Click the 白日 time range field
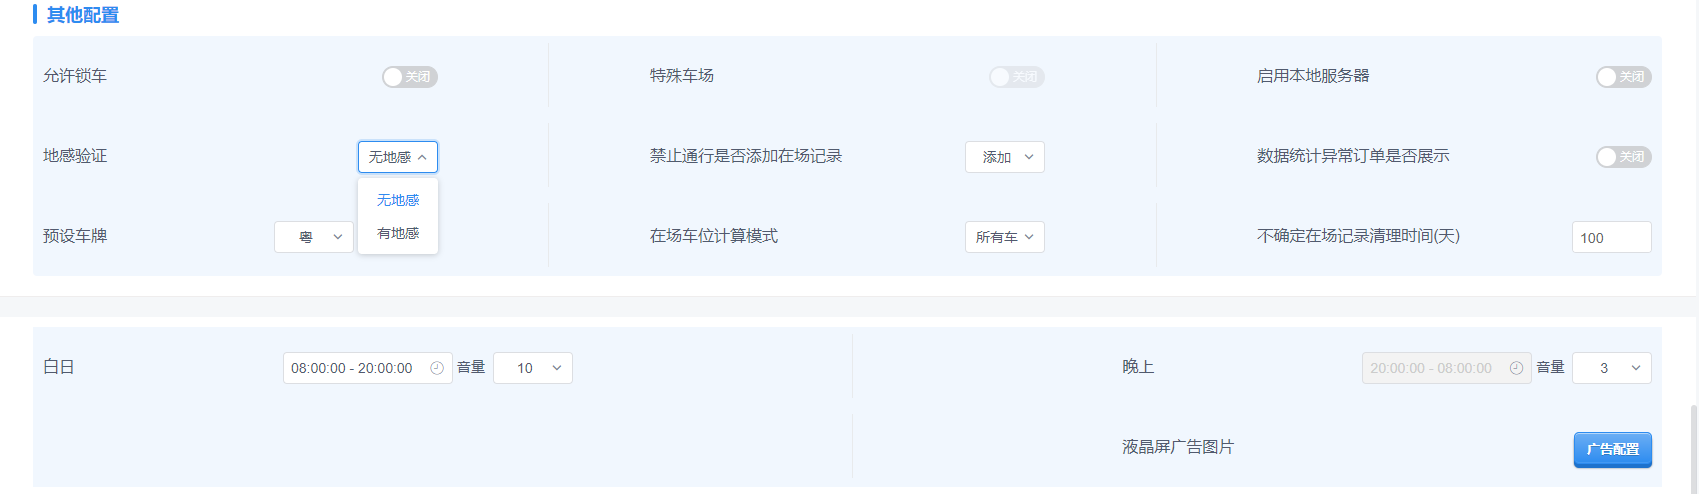The width and height of the screenshot is (1699, 494). pos(368,368)
